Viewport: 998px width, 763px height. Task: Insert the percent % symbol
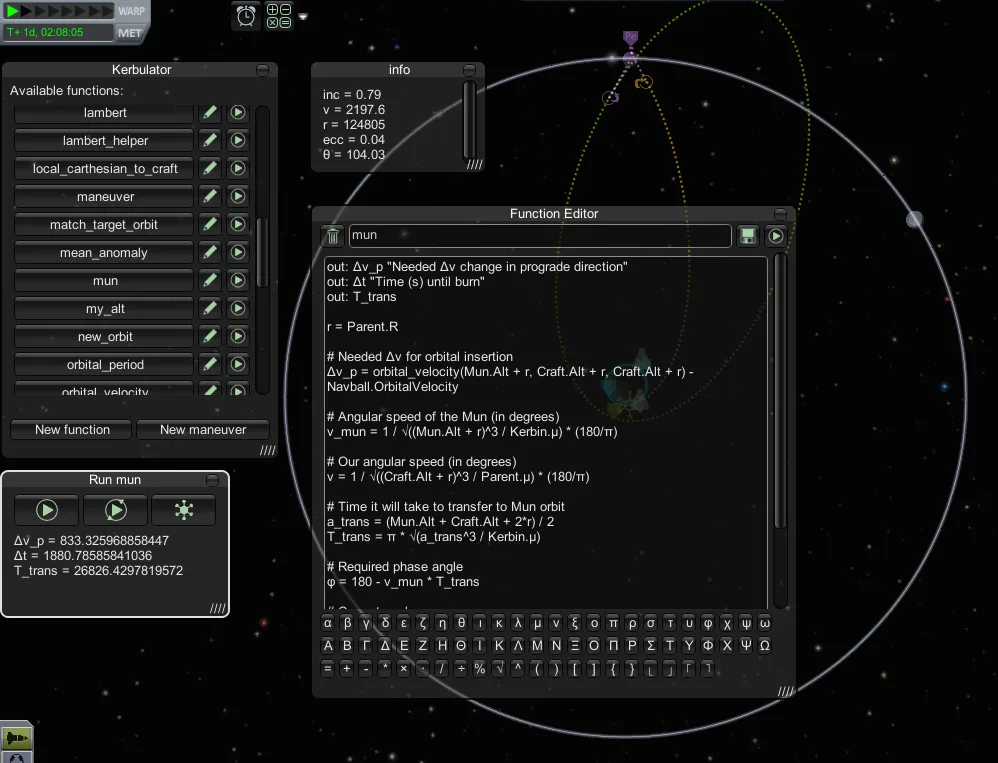click(x=480, y=669)
